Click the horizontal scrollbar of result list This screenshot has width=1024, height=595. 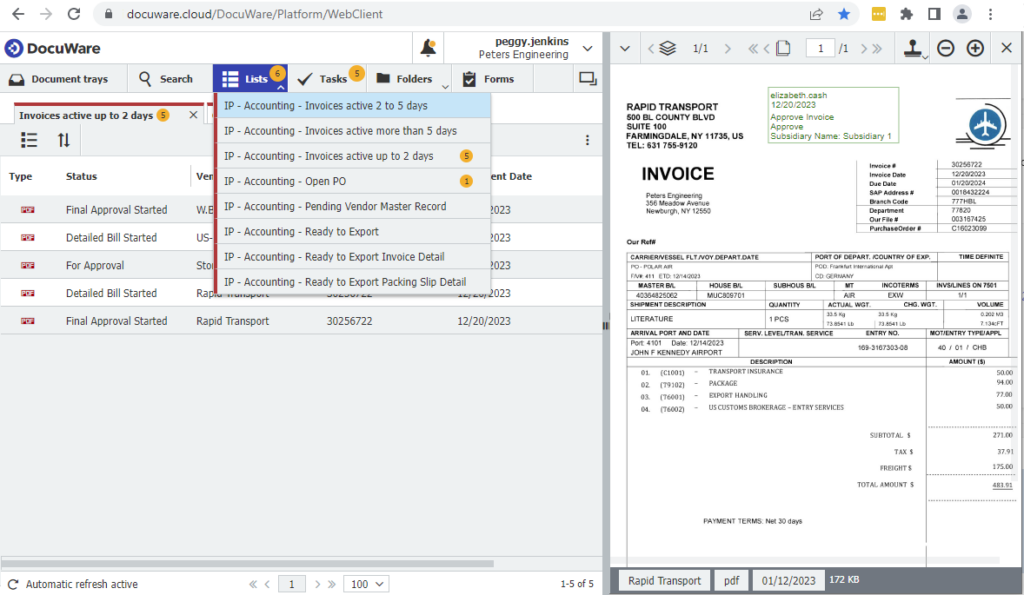pyautogui.click(x=248, y=563)
